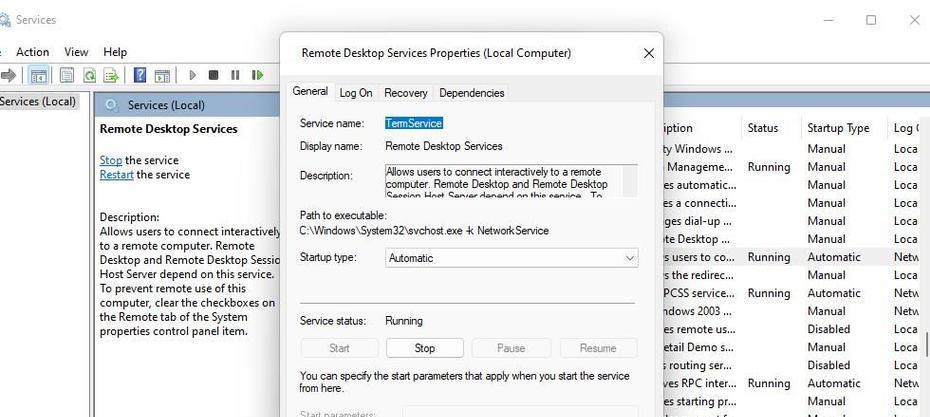Click the Forward arrow toolbar icon
This screenshot has height=417, width=930.
8,75
